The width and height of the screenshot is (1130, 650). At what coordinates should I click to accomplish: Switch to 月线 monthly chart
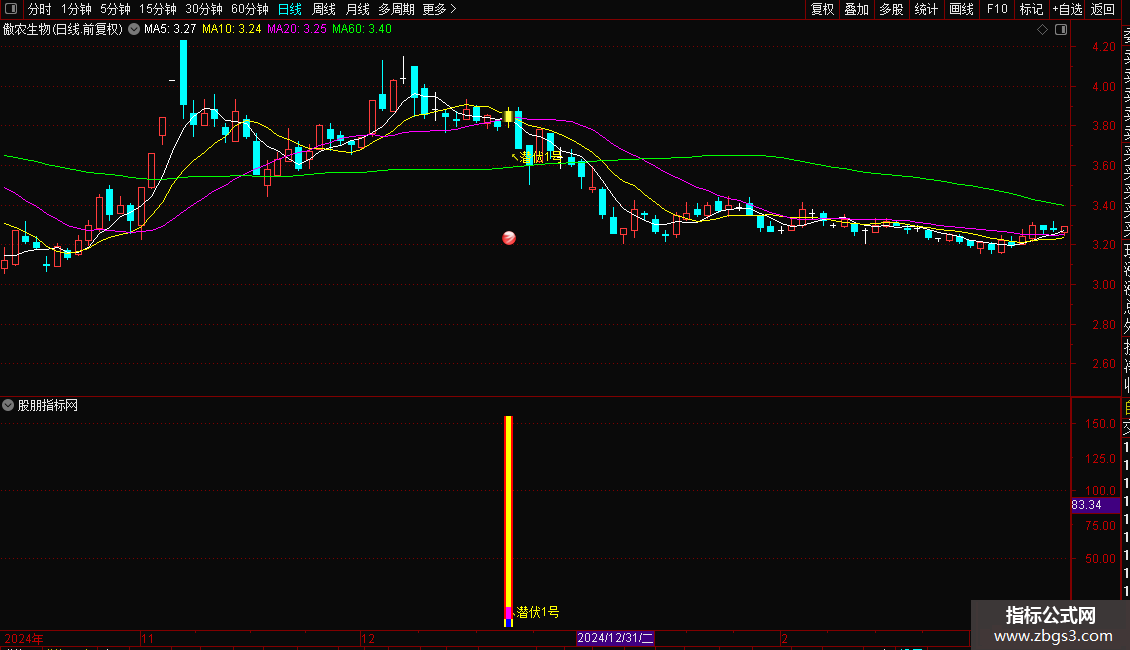pos(357,9)
